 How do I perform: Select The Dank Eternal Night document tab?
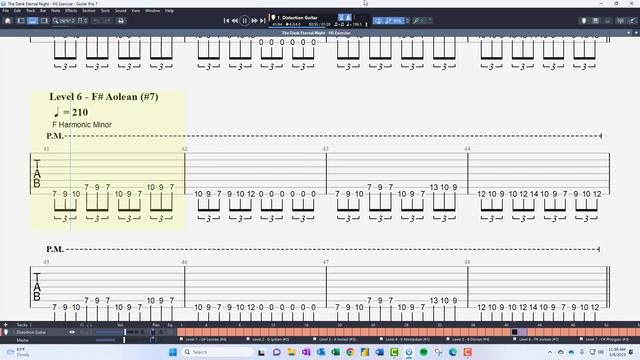click(x=316, y=33)
